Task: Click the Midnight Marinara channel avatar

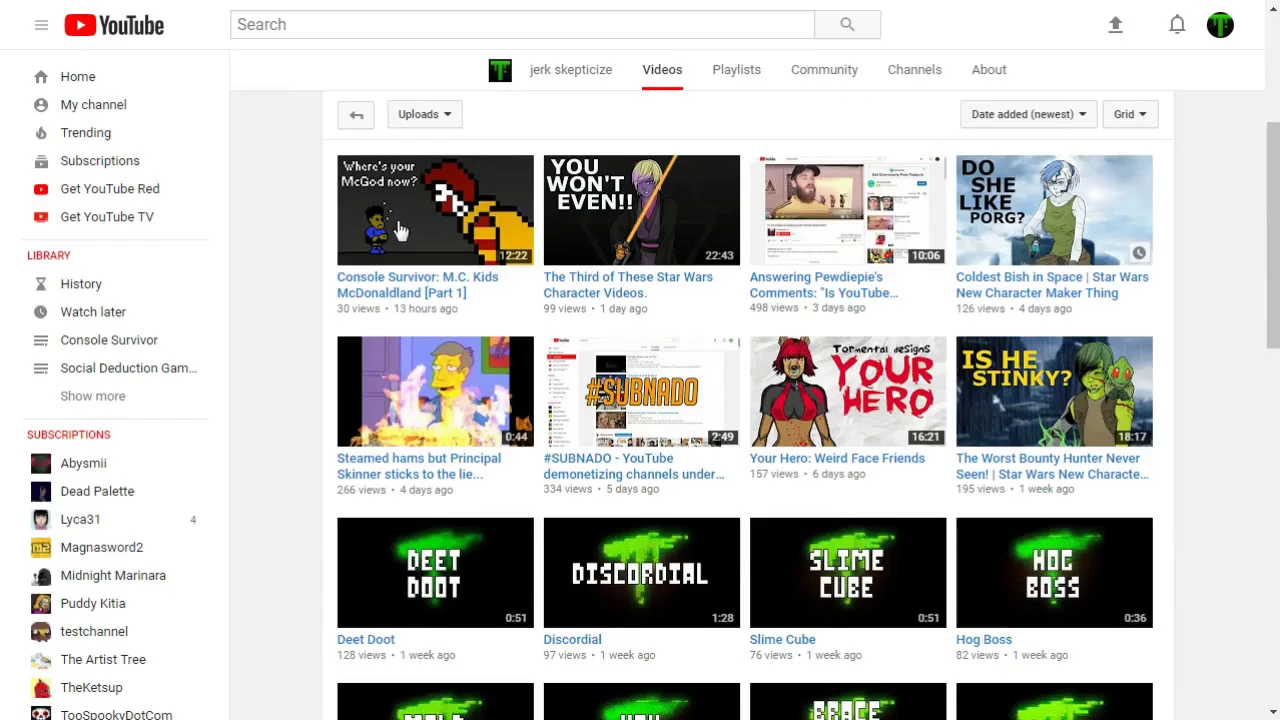Action: tap(41, 575)
